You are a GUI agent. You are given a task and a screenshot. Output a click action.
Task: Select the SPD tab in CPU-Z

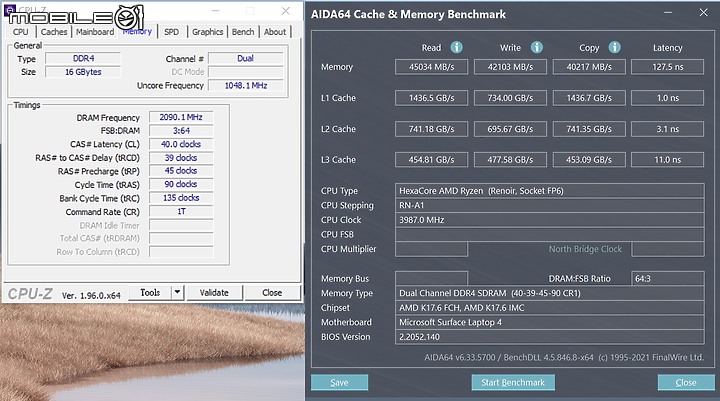point(171,32)
